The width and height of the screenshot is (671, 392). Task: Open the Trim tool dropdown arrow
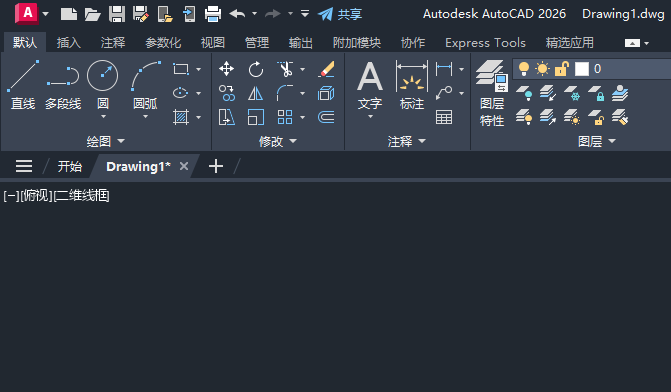[x=303, y=69]
